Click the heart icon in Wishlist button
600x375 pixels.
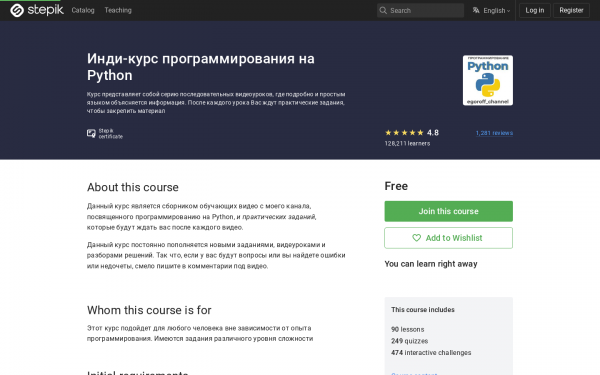pyautogui.click(x=416, y=238)
